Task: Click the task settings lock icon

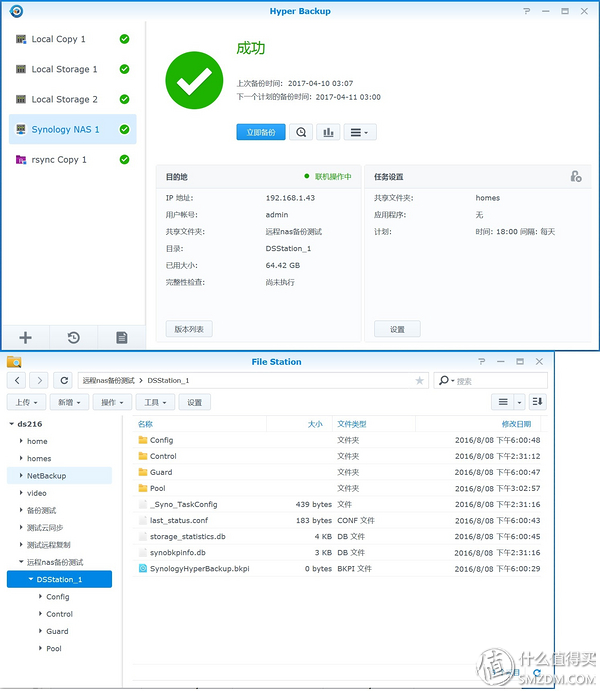Action: 576,177
